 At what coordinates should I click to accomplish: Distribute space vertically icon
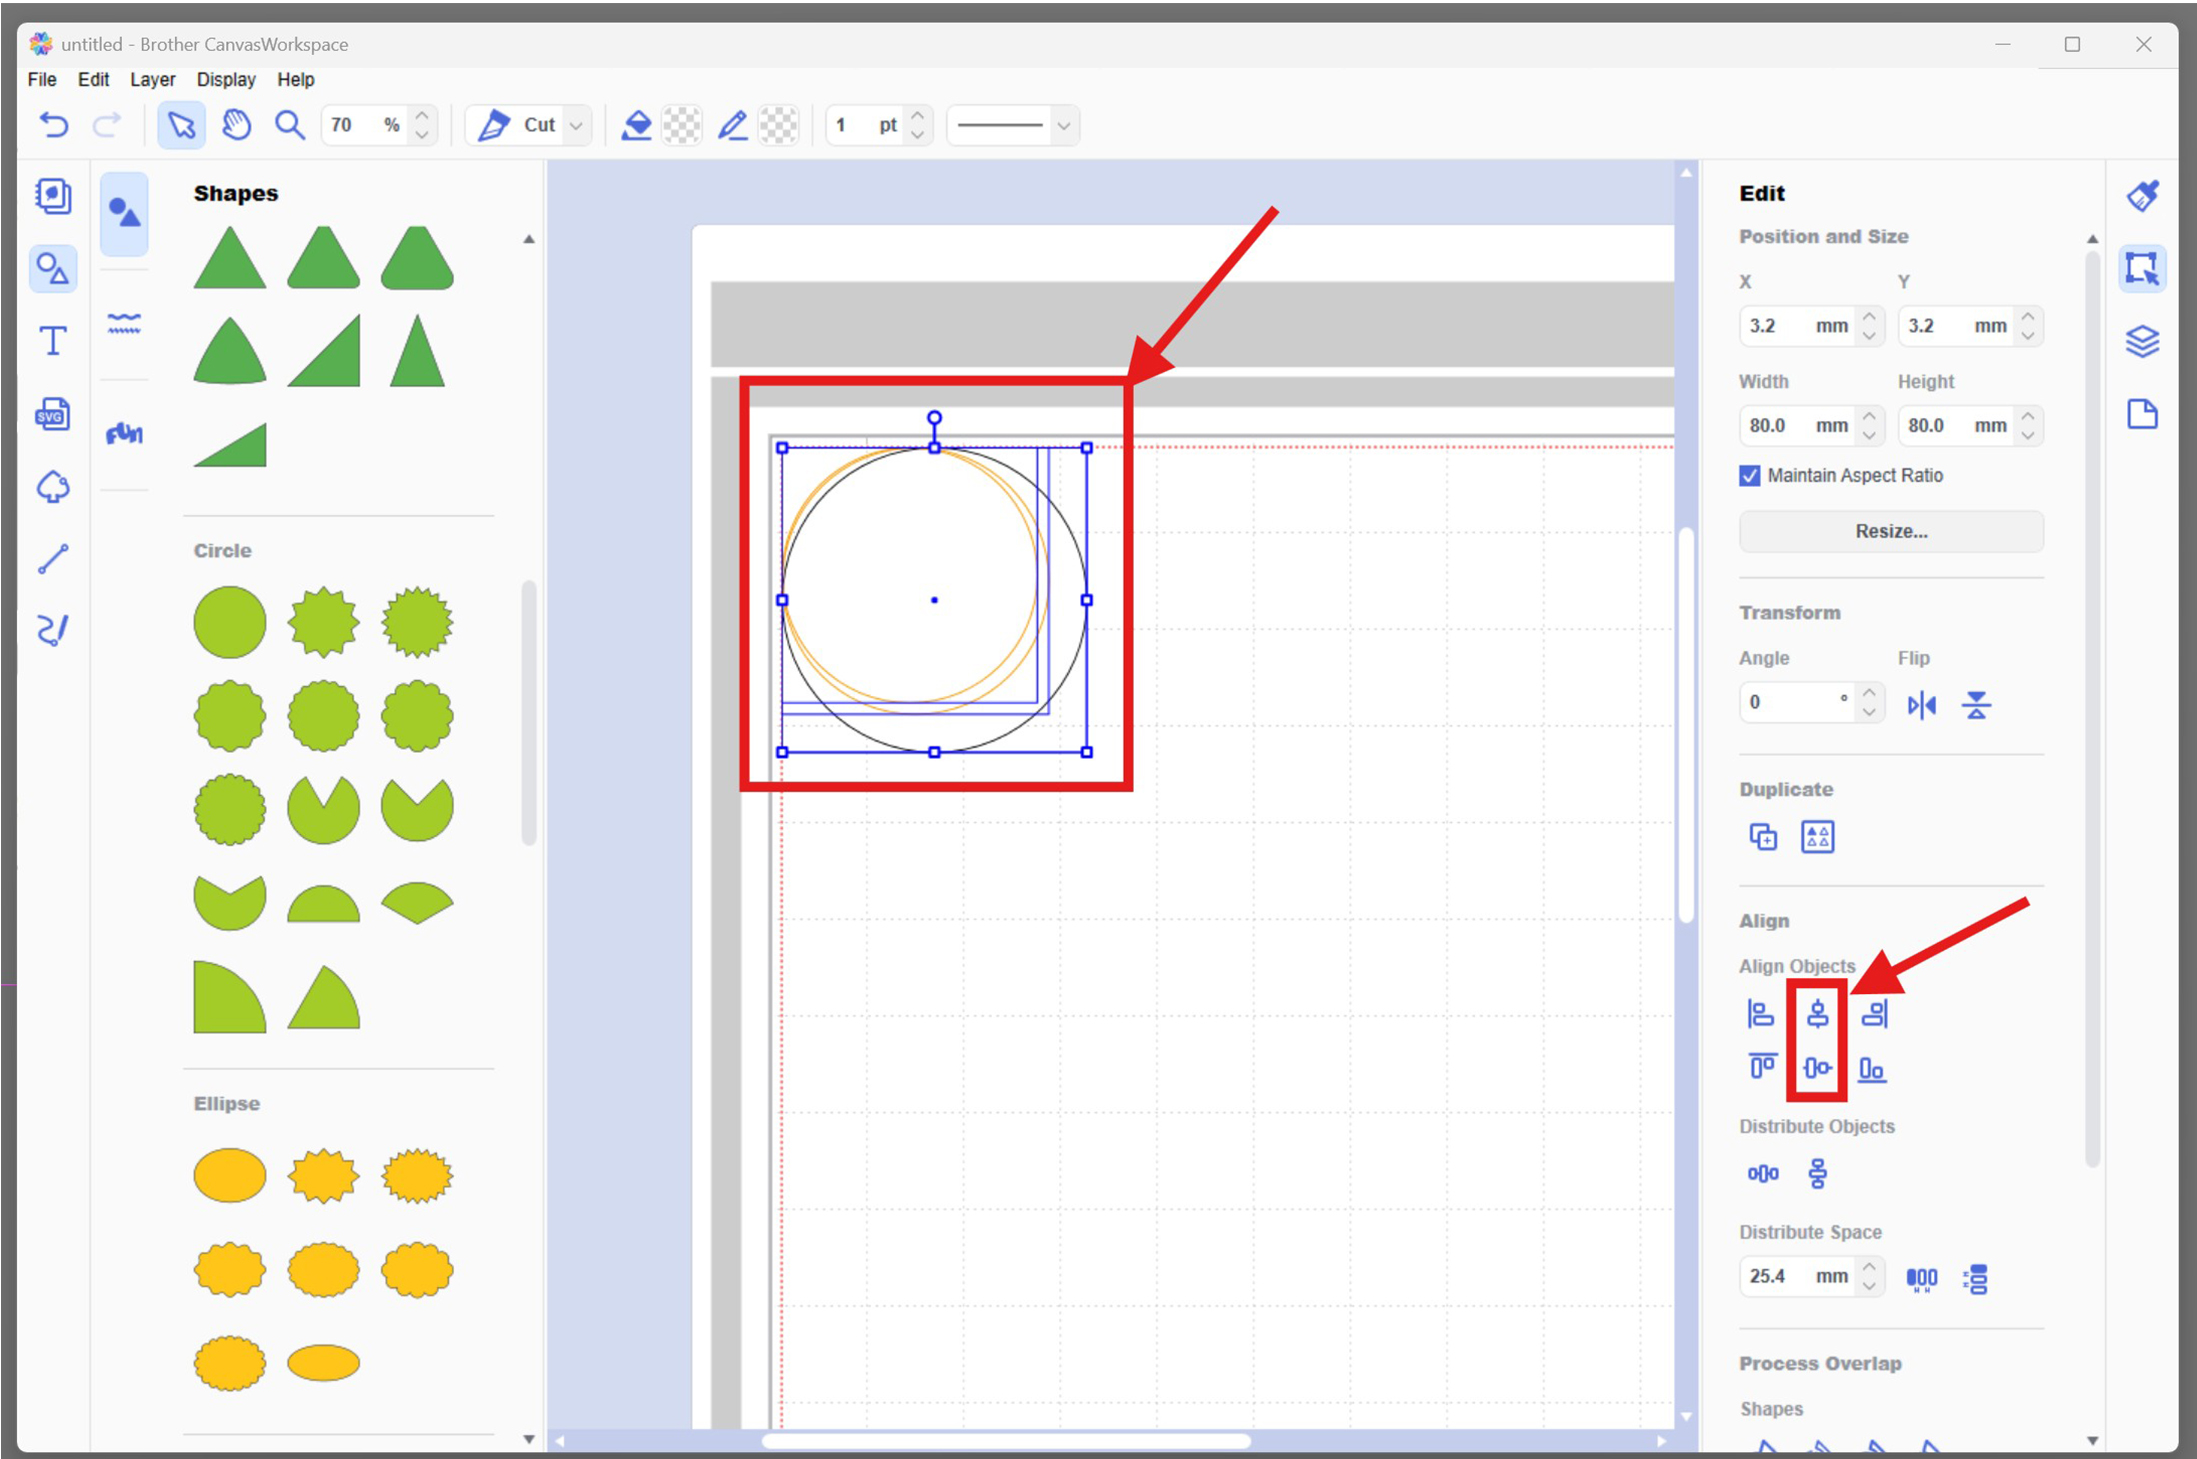[1975, 1278]
